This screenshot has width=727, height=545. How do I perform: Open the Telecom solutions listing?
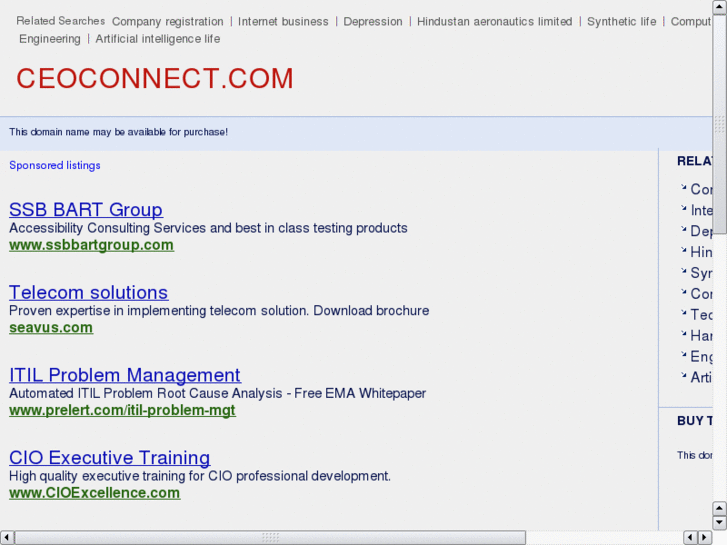pos(89,292)
